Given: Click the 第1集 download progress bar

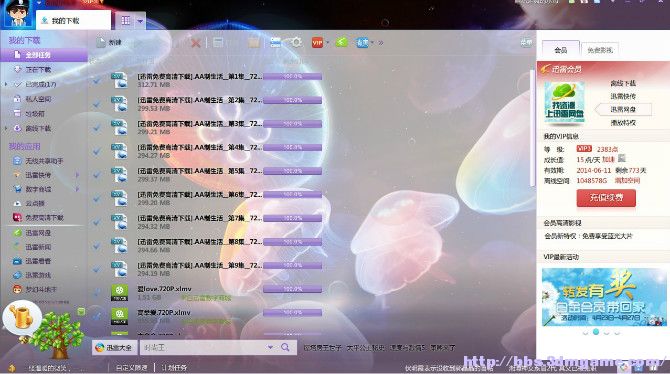Looking at the screenshot, I should click(293, 77).
